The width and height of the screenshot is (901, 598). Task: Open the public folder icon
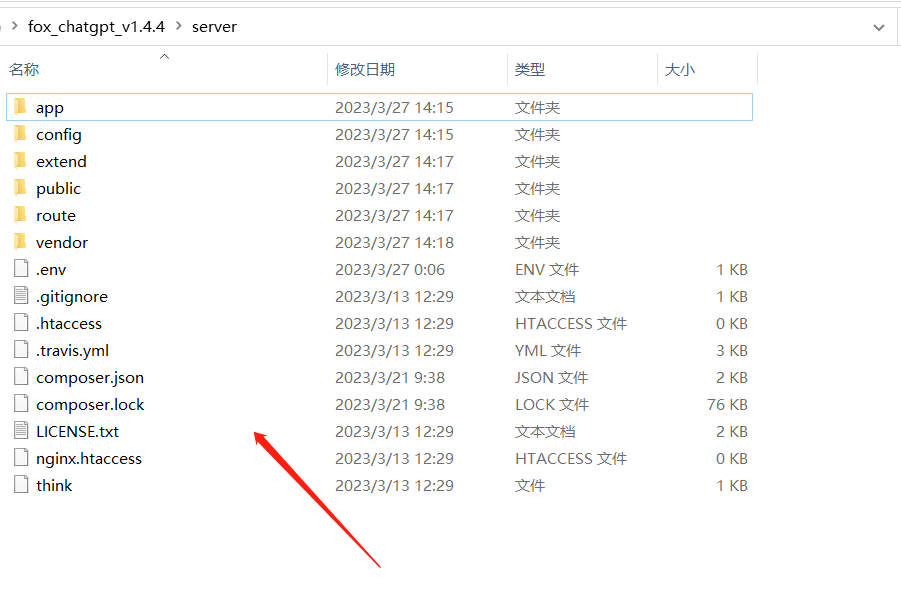(x=21, y=188)
